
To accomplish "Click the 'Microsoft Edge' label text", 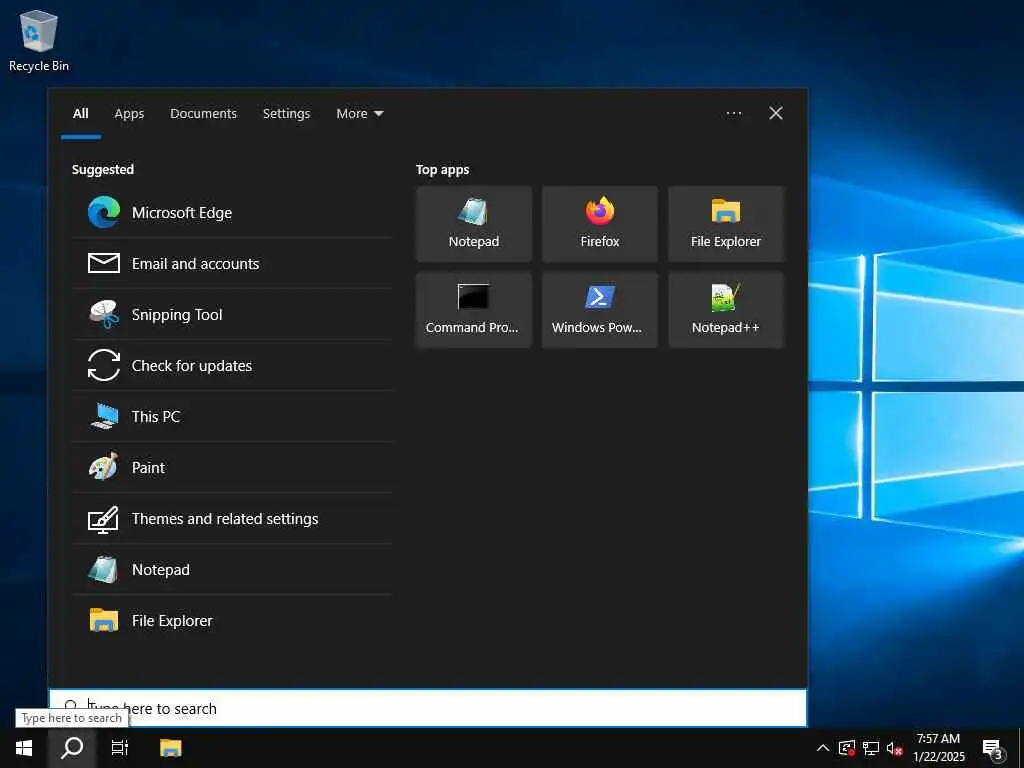I will pos(182,213).
